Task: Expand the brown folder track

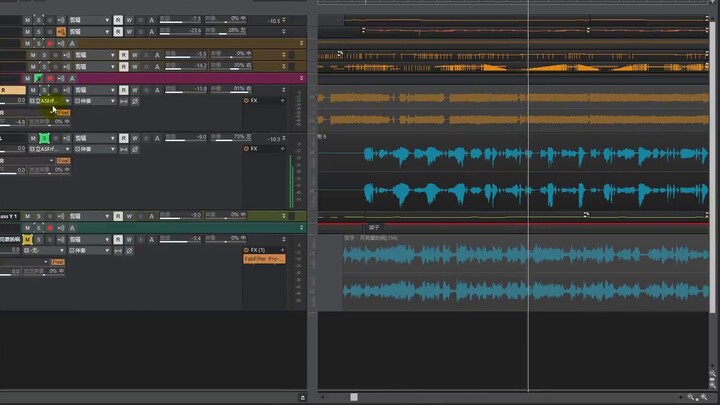Action: pos(301,43)
